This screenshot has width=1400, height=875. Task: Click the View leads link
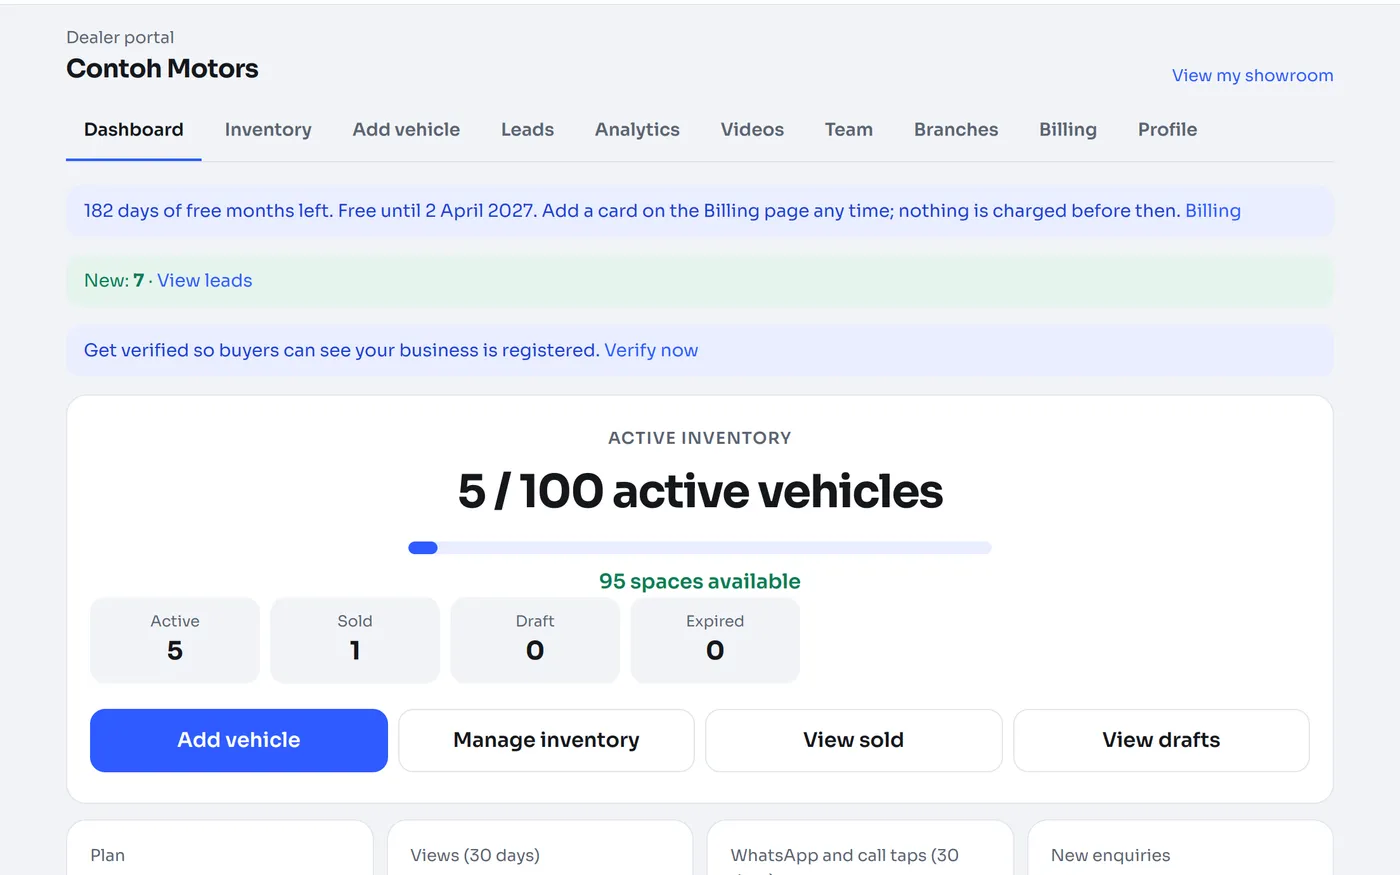coord(205,281)
